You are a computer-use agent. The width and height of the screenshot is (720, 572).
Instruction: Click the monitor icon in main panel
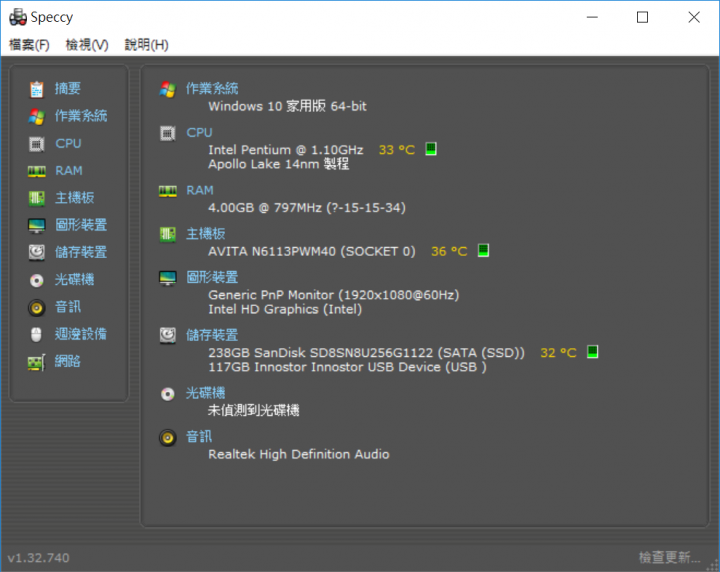click(168, 278)
